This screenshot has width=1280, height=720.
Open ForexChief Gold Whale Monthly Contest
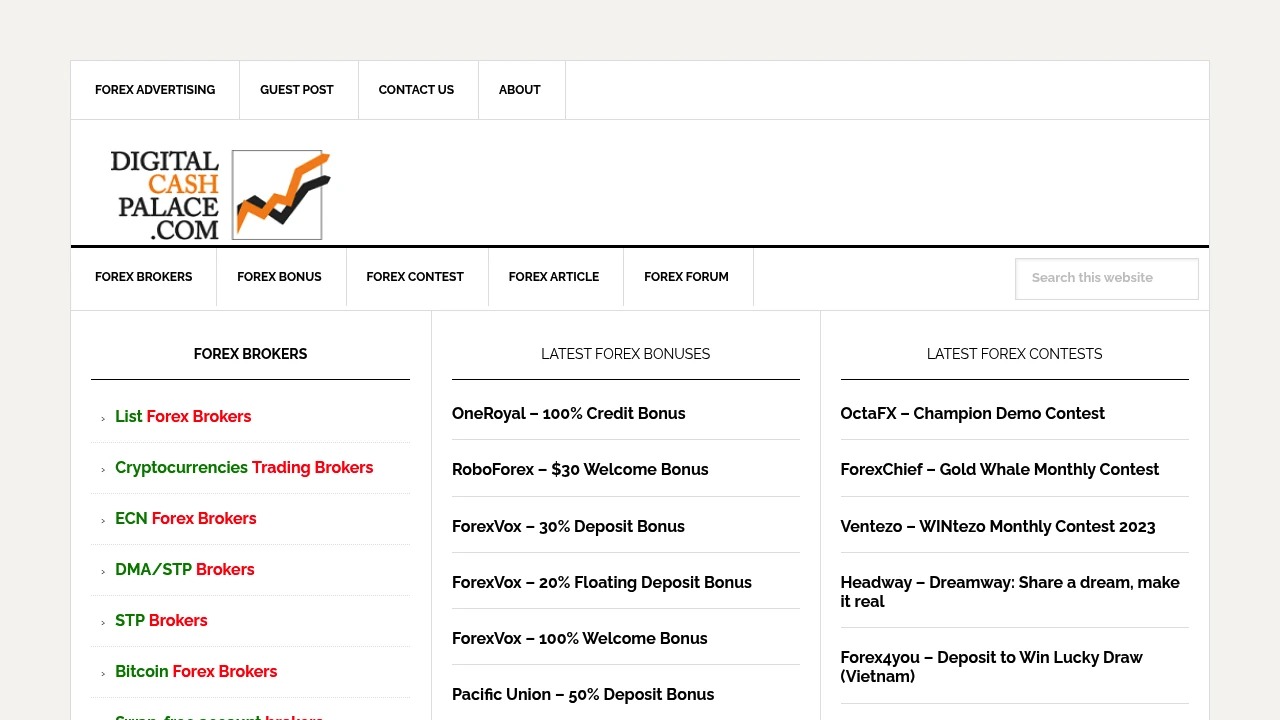[x=1000, y=470]
